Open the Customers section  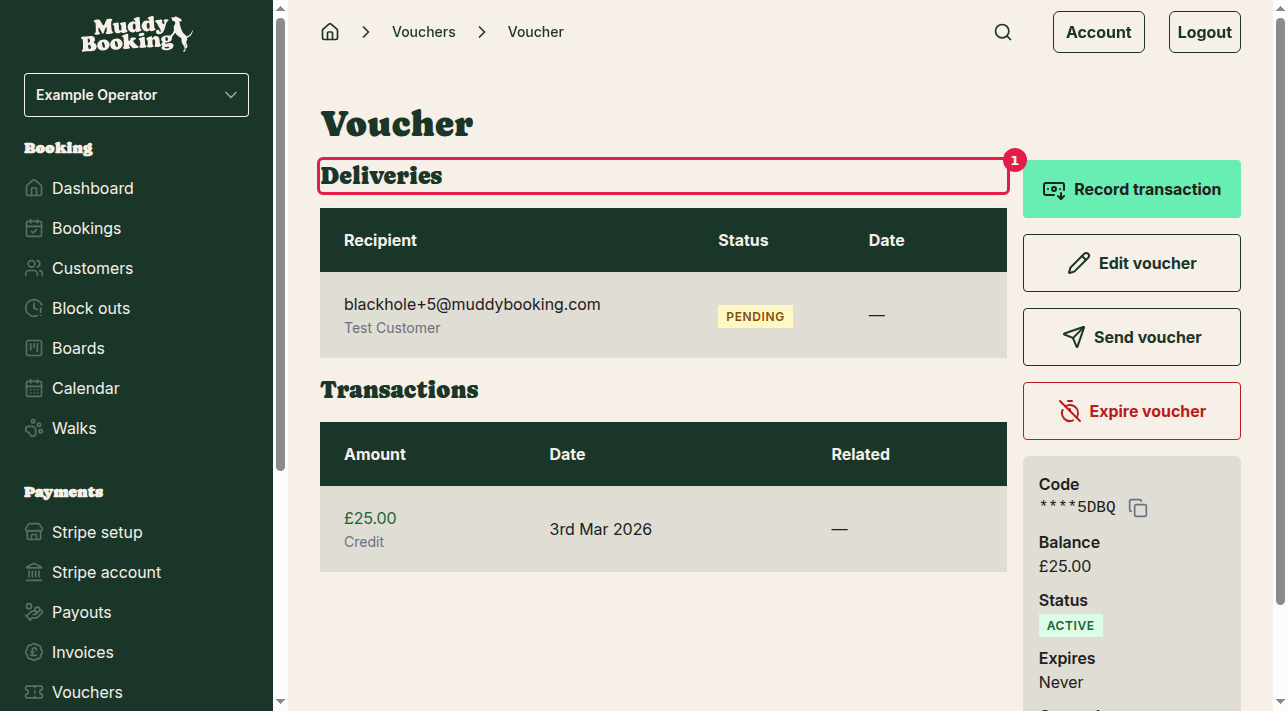coord(92,268)
